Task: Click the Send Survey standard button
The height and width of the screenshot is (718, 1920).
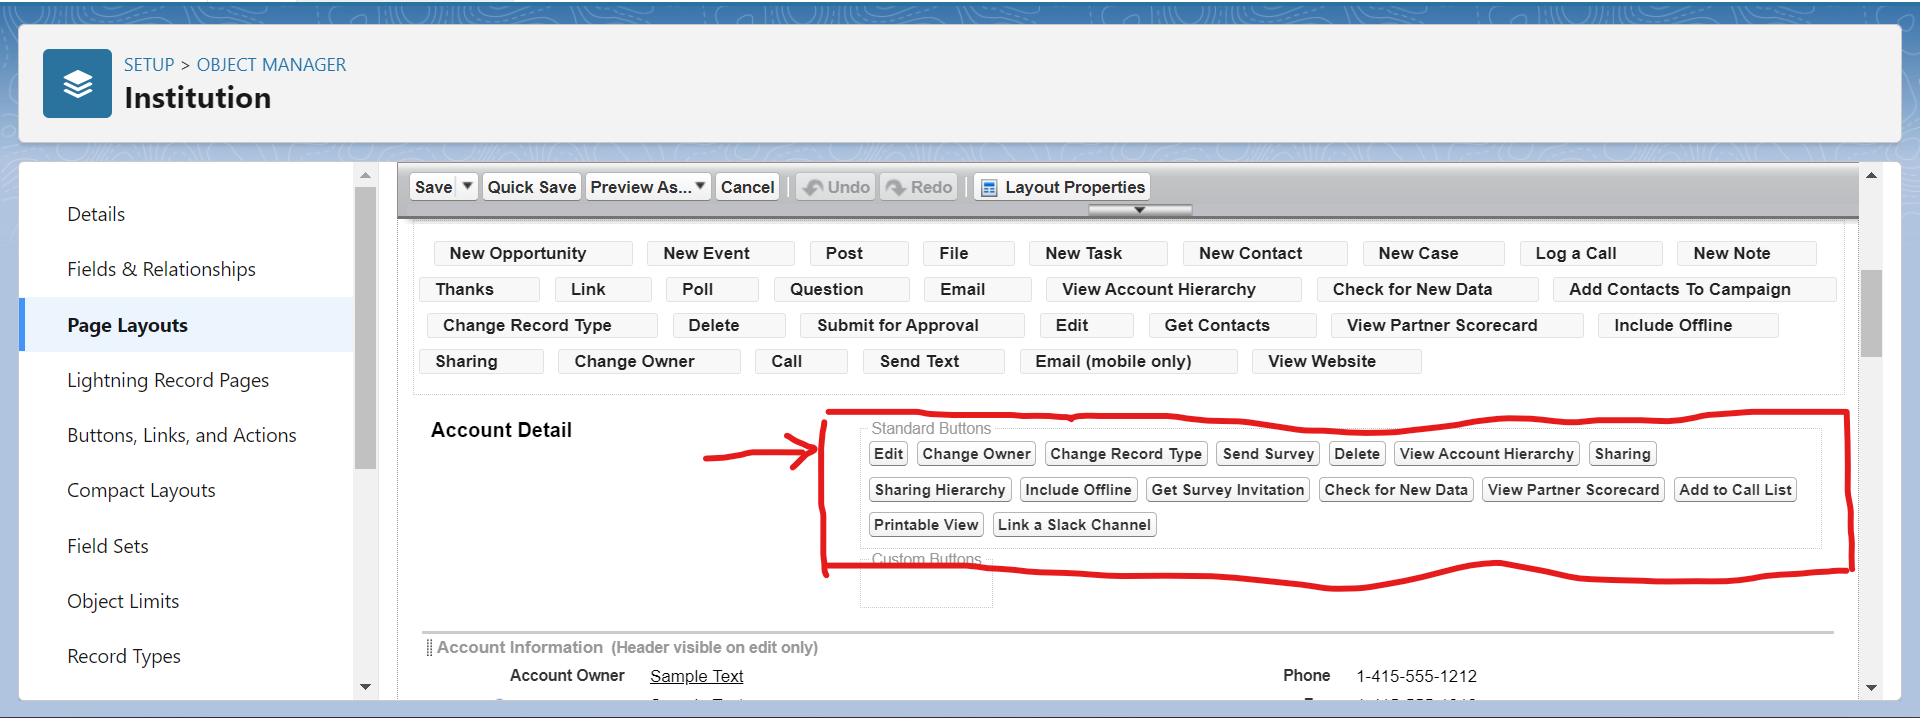Action: [1268, 454]
